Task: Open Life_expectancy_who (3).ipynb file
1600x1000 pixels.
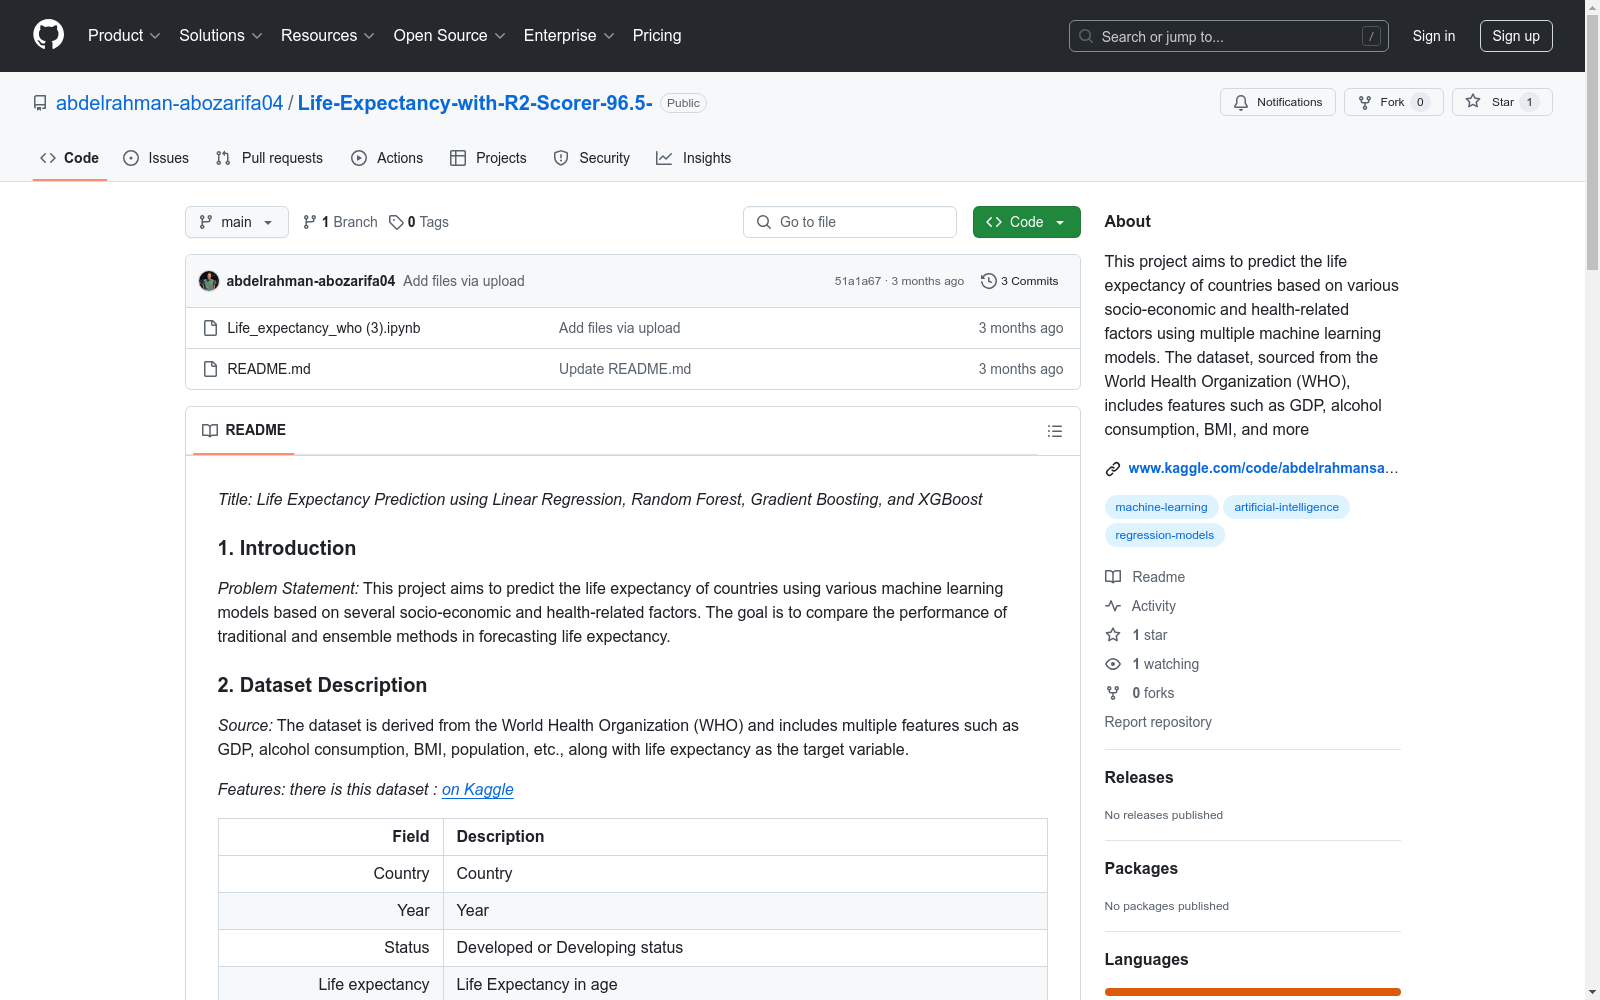Action: [324, 328]
